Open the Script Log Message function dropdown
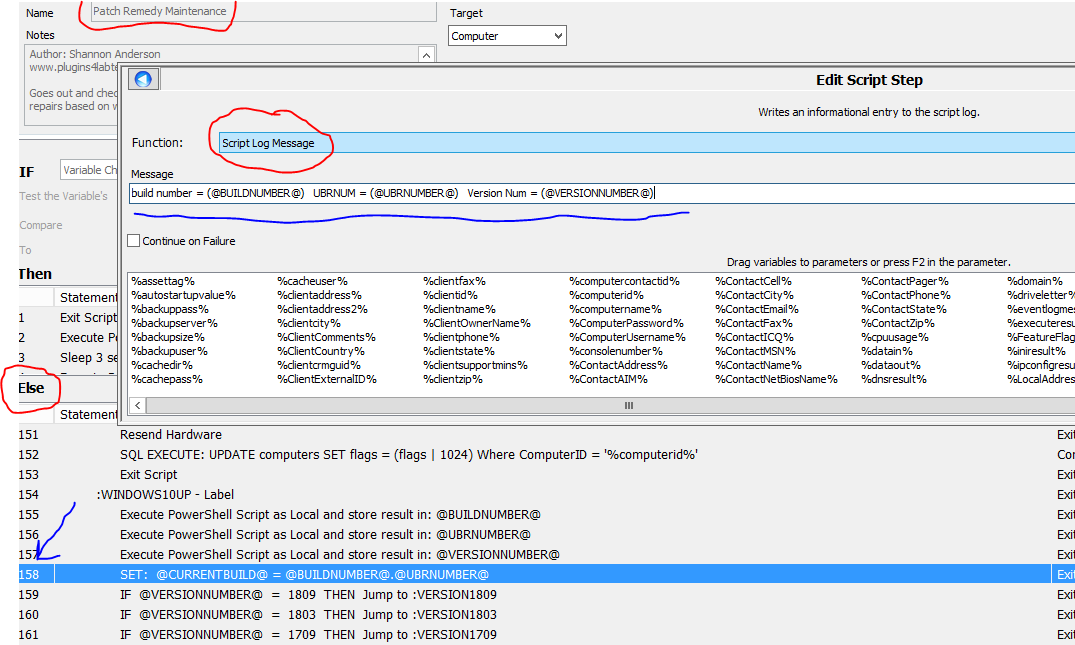 click(640, 143)
